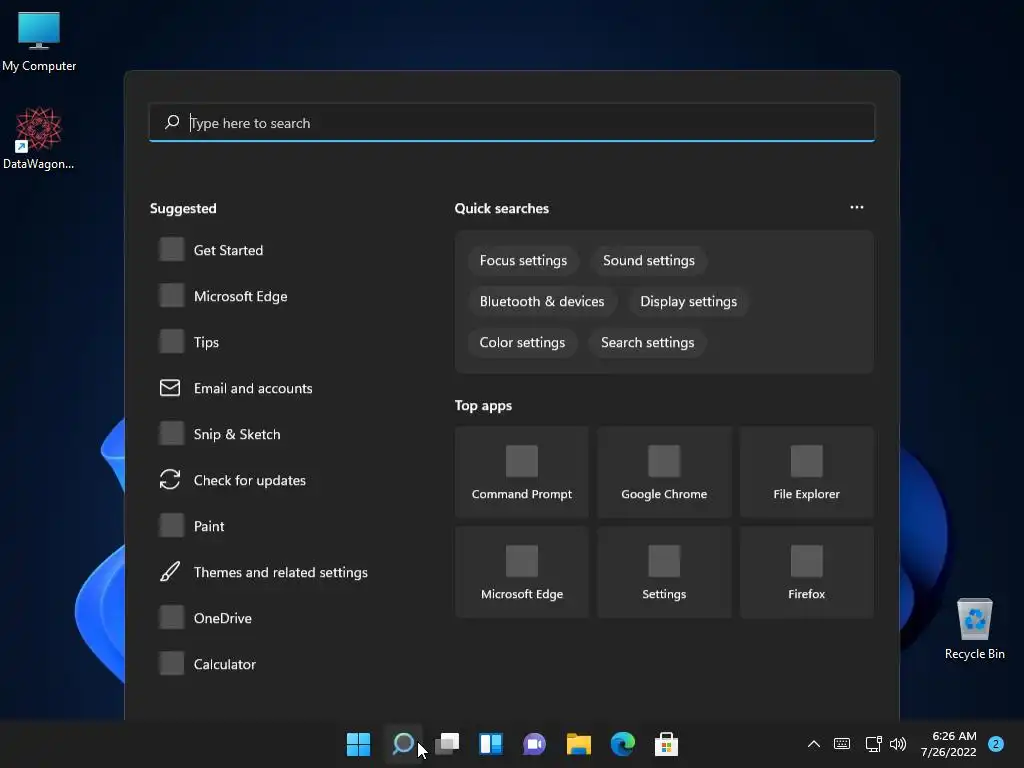Open the Widgets panel in taskbar
The height and width of the screenshot is (768, 1024).
pos(491,744)
